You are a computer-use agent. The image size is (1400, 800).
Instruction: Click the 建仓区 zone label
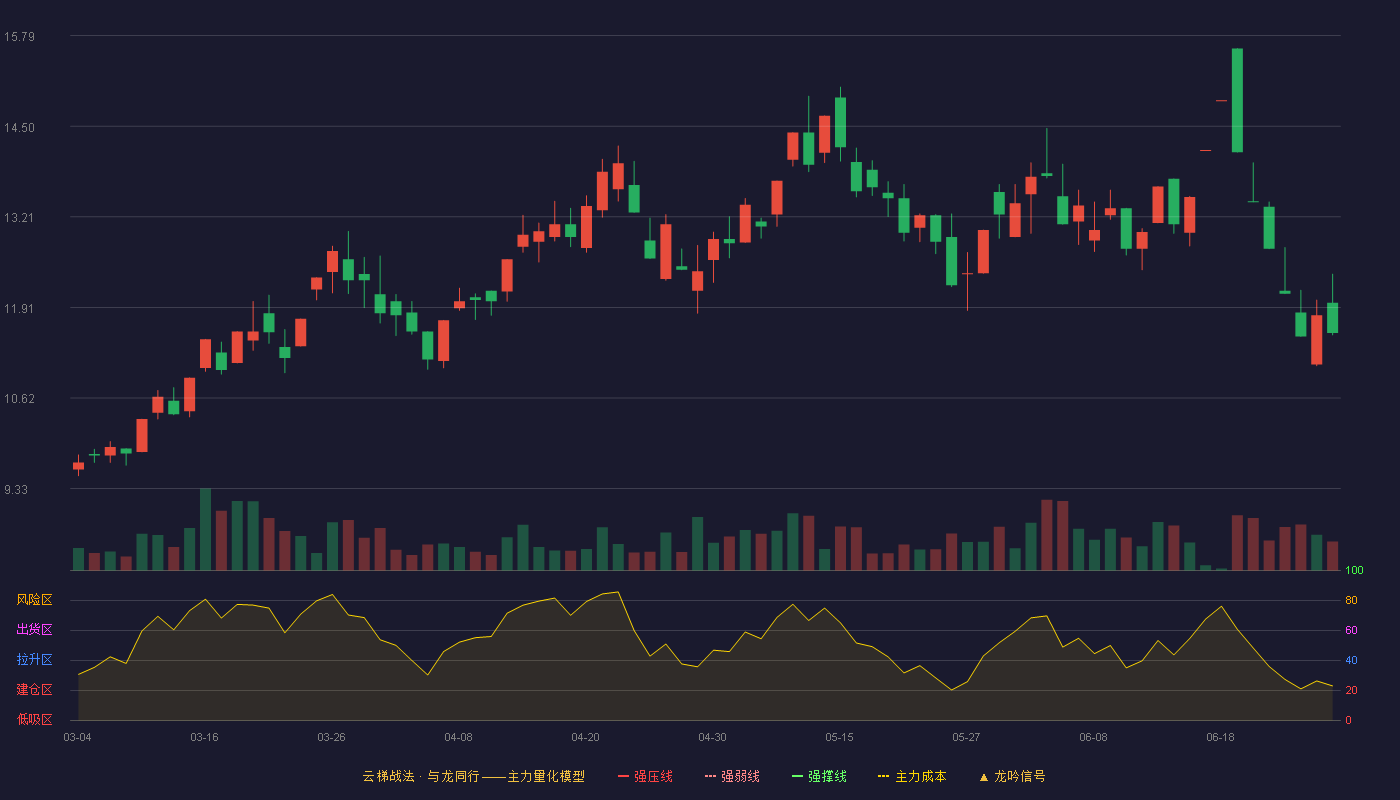[34, 690]
